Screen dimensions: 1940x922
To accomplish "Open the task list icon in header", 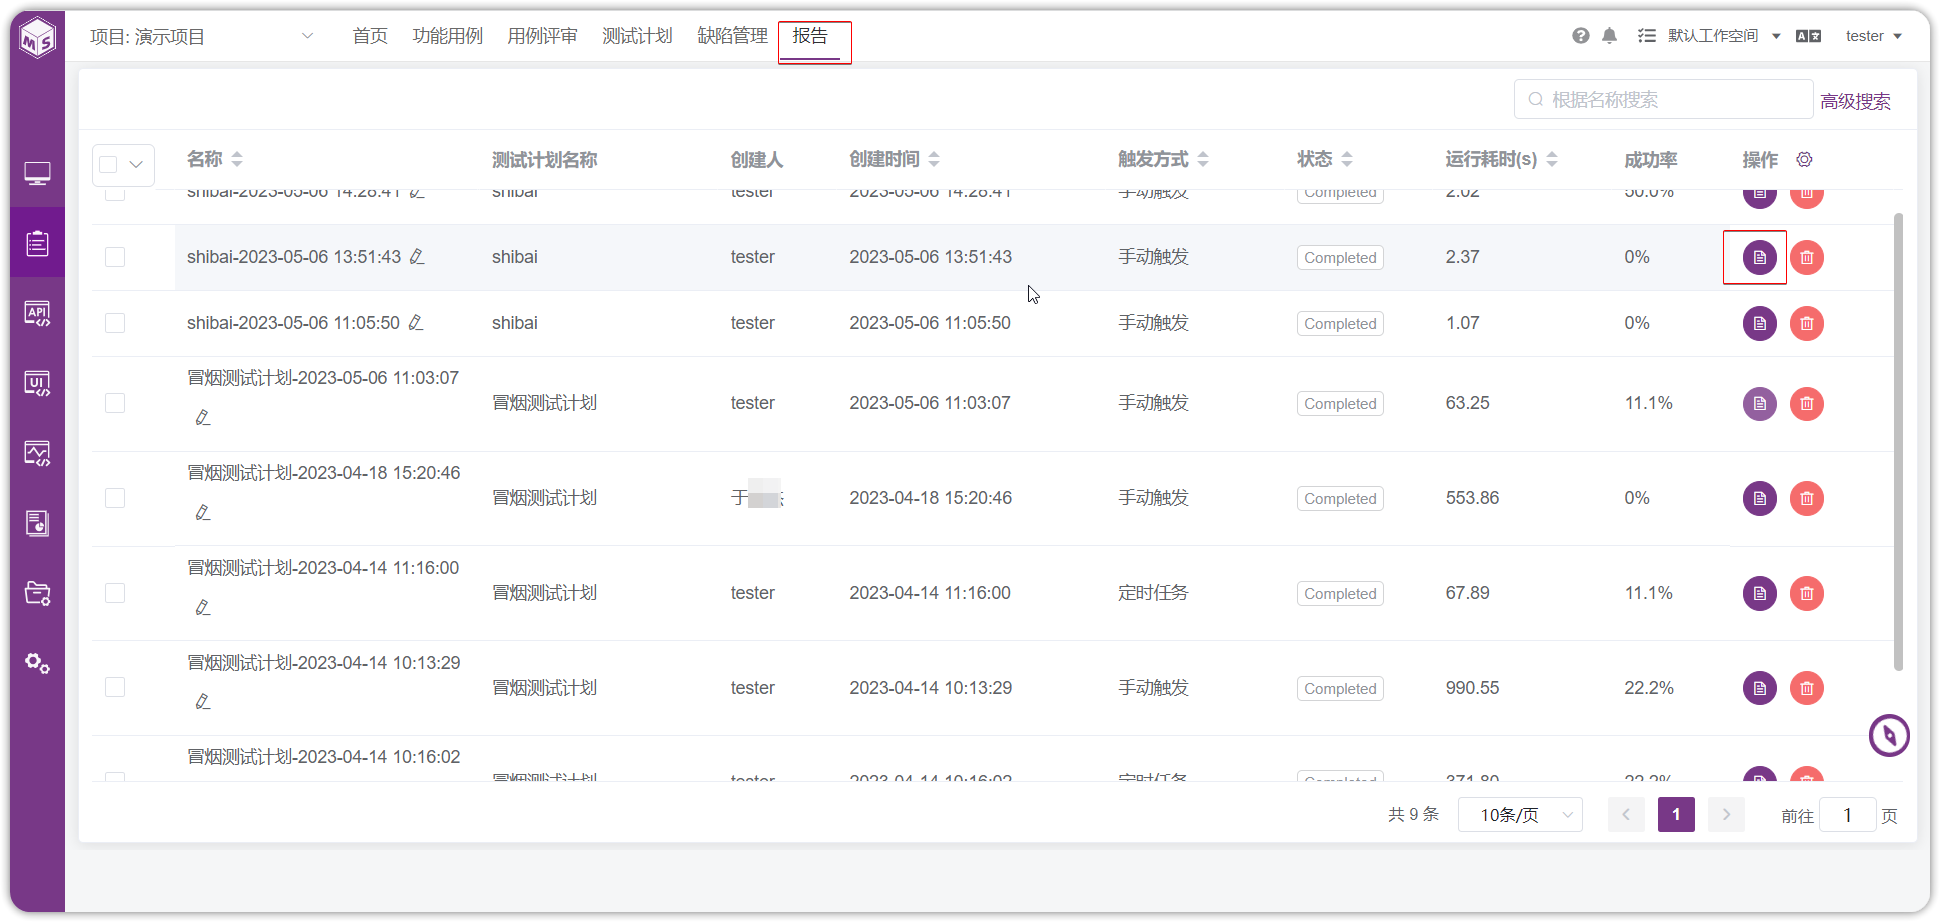I will point(1646,36).
